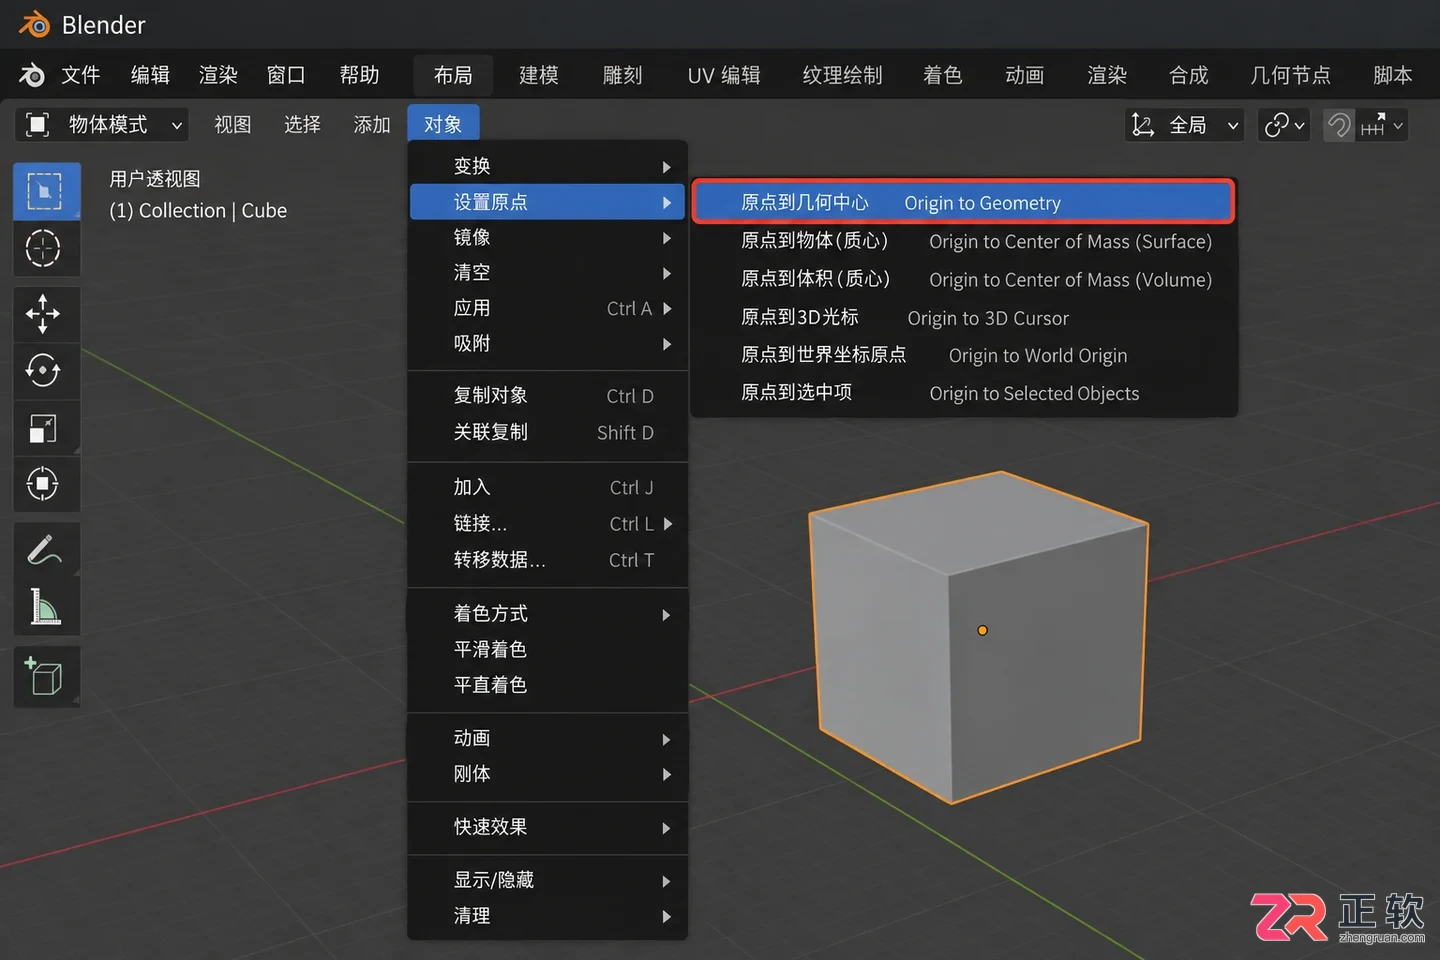Click the Blender logo menu icon
The image size is (1440, 960).
pyautogui.click(x=32, y=75)
